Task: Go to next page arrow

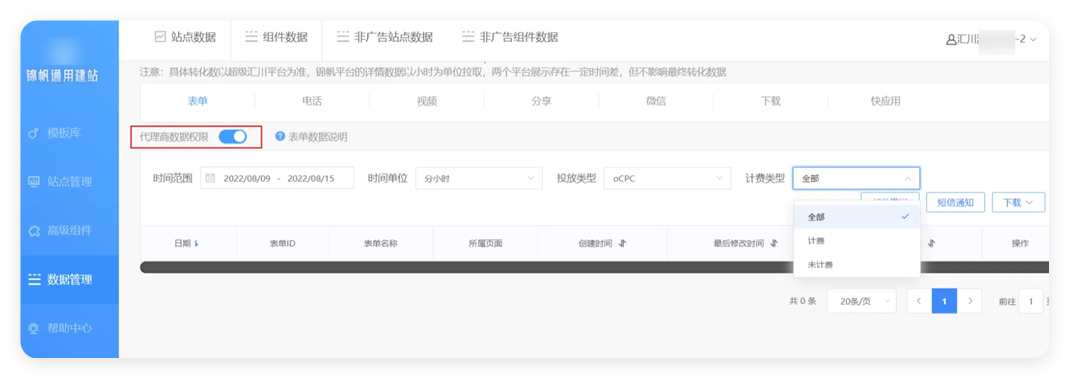Action: [x=969, y=301]
